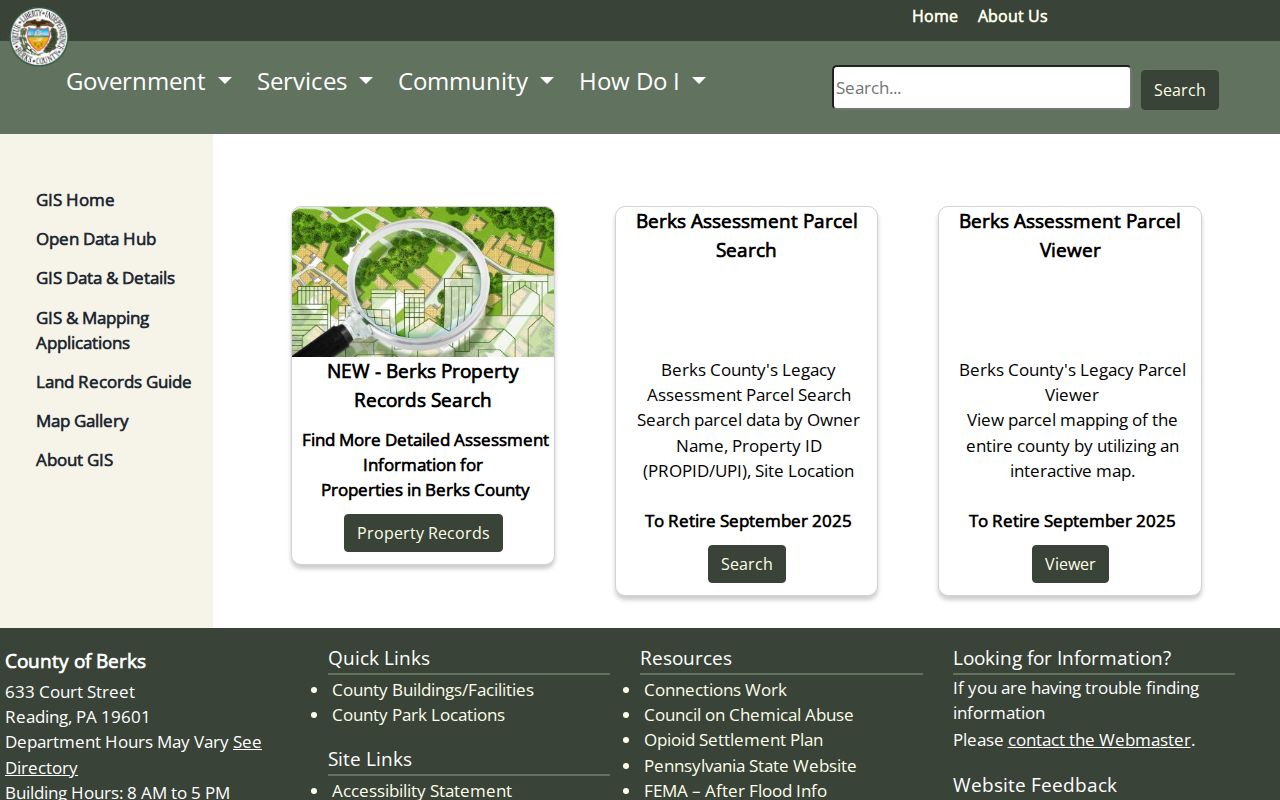The width and height of the screenshot is (1280, 800).
Task: Select GIS Data & Details sidebar link
Action: point(105,278)
